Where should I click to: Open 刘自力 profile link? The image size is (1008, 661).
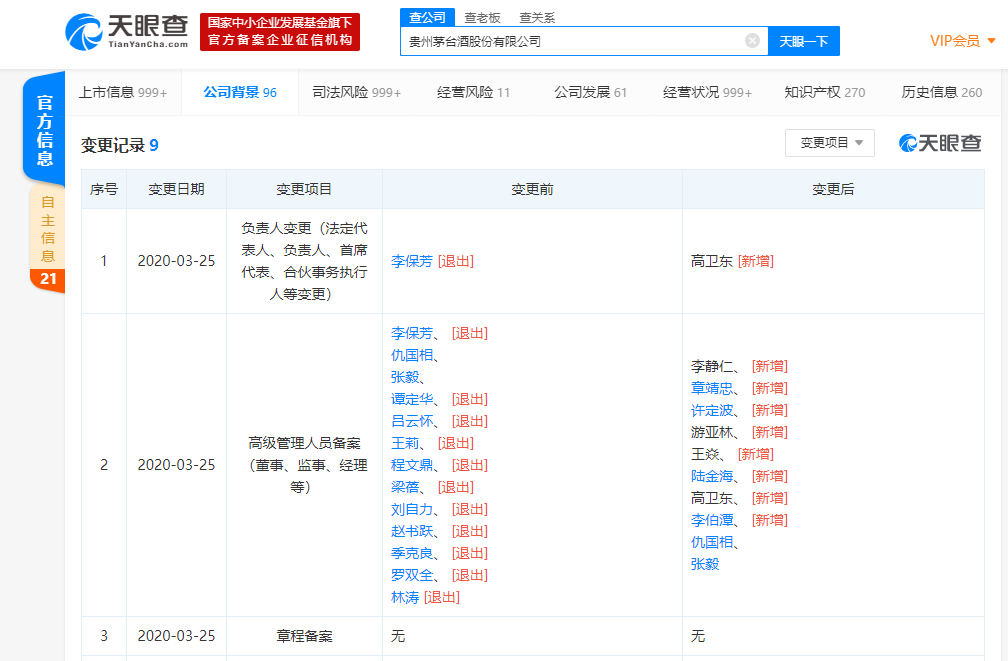coord(411,509)
